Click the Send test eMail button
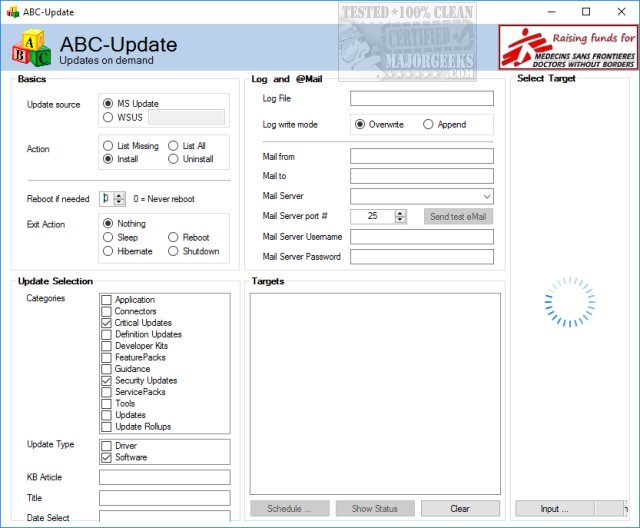 tap(458, 216)
